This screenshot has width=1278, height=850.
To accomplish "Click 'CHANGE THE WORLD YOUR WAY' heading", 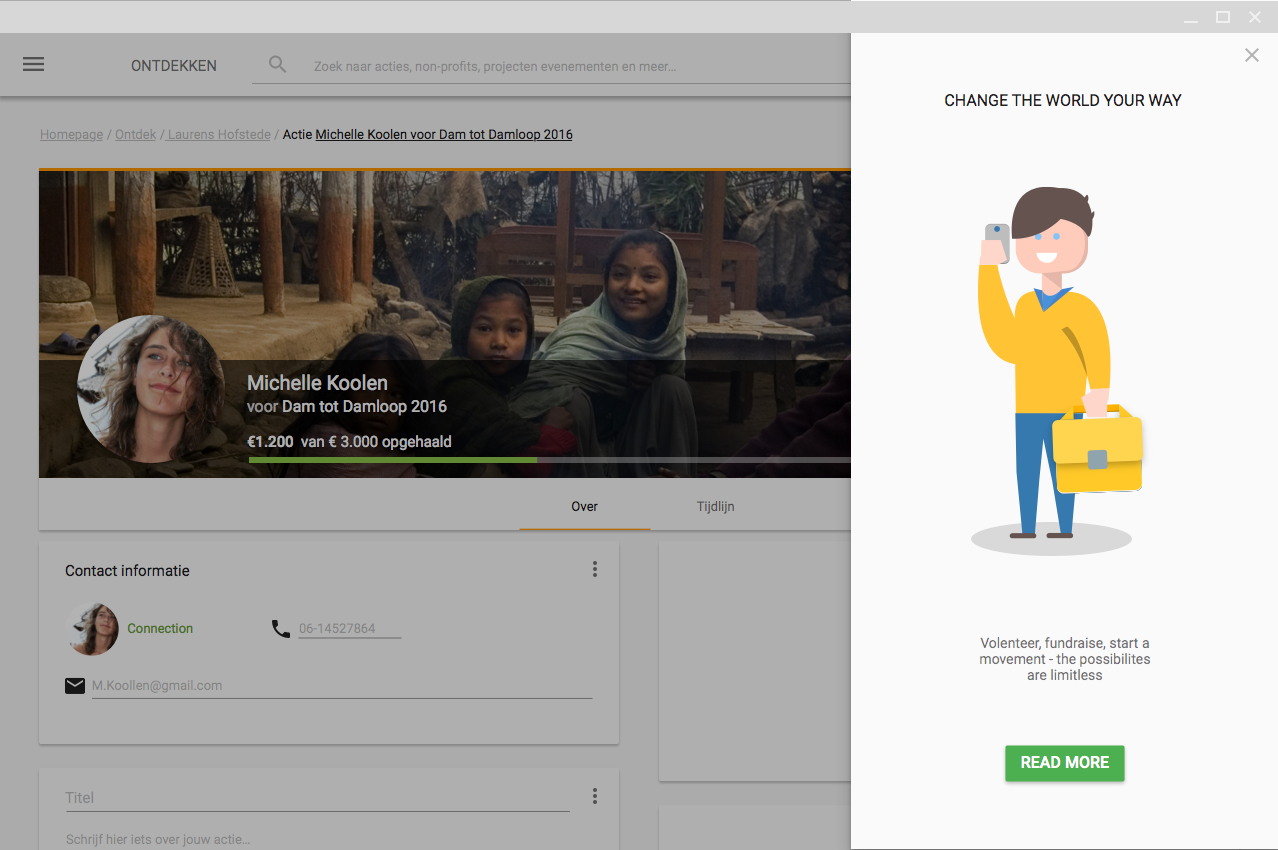I will click(1063, 100).
